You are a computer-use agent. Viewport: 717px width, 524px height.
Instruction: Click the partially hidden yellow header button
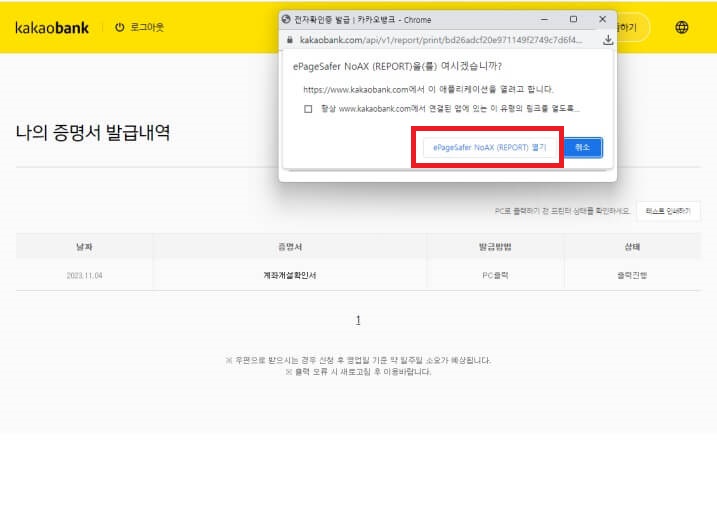[633, 27]
